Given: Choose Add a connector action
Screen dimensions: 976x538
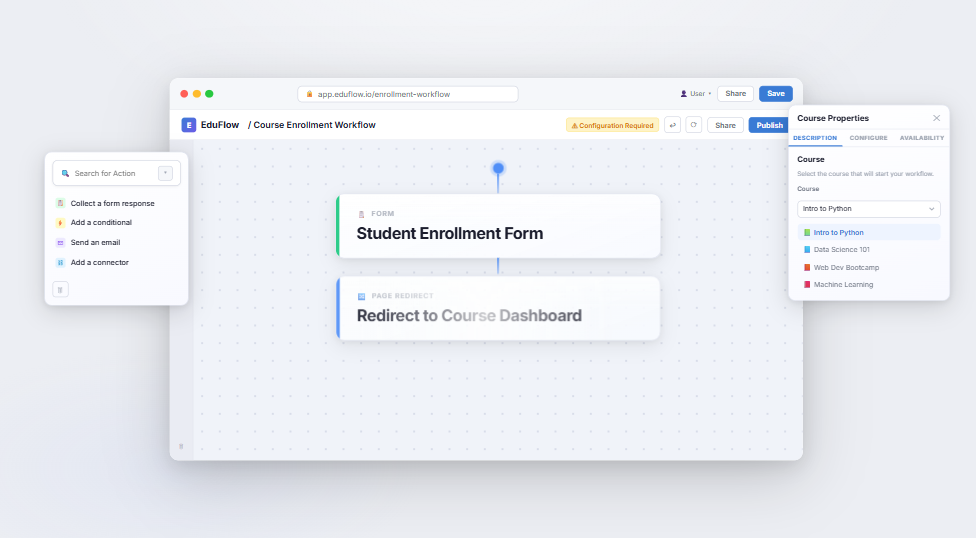Looking at the screenshot, I should click(x=116, y=262).
